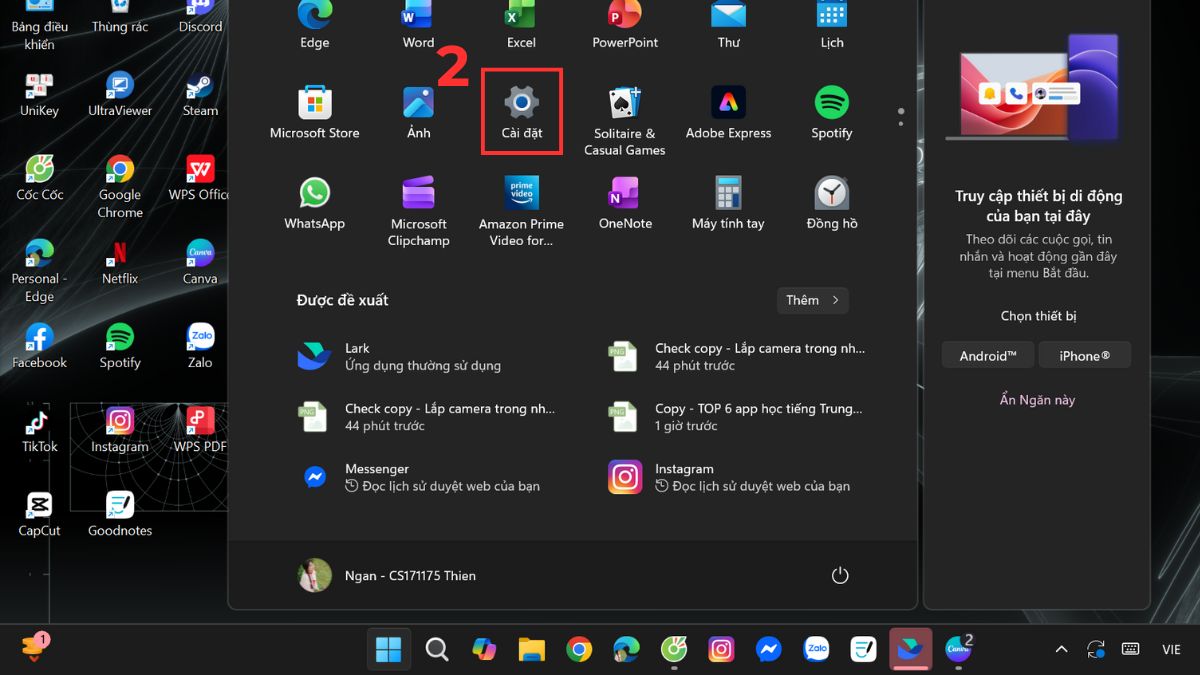Open the Ảnh photos app

click(418, 112)
